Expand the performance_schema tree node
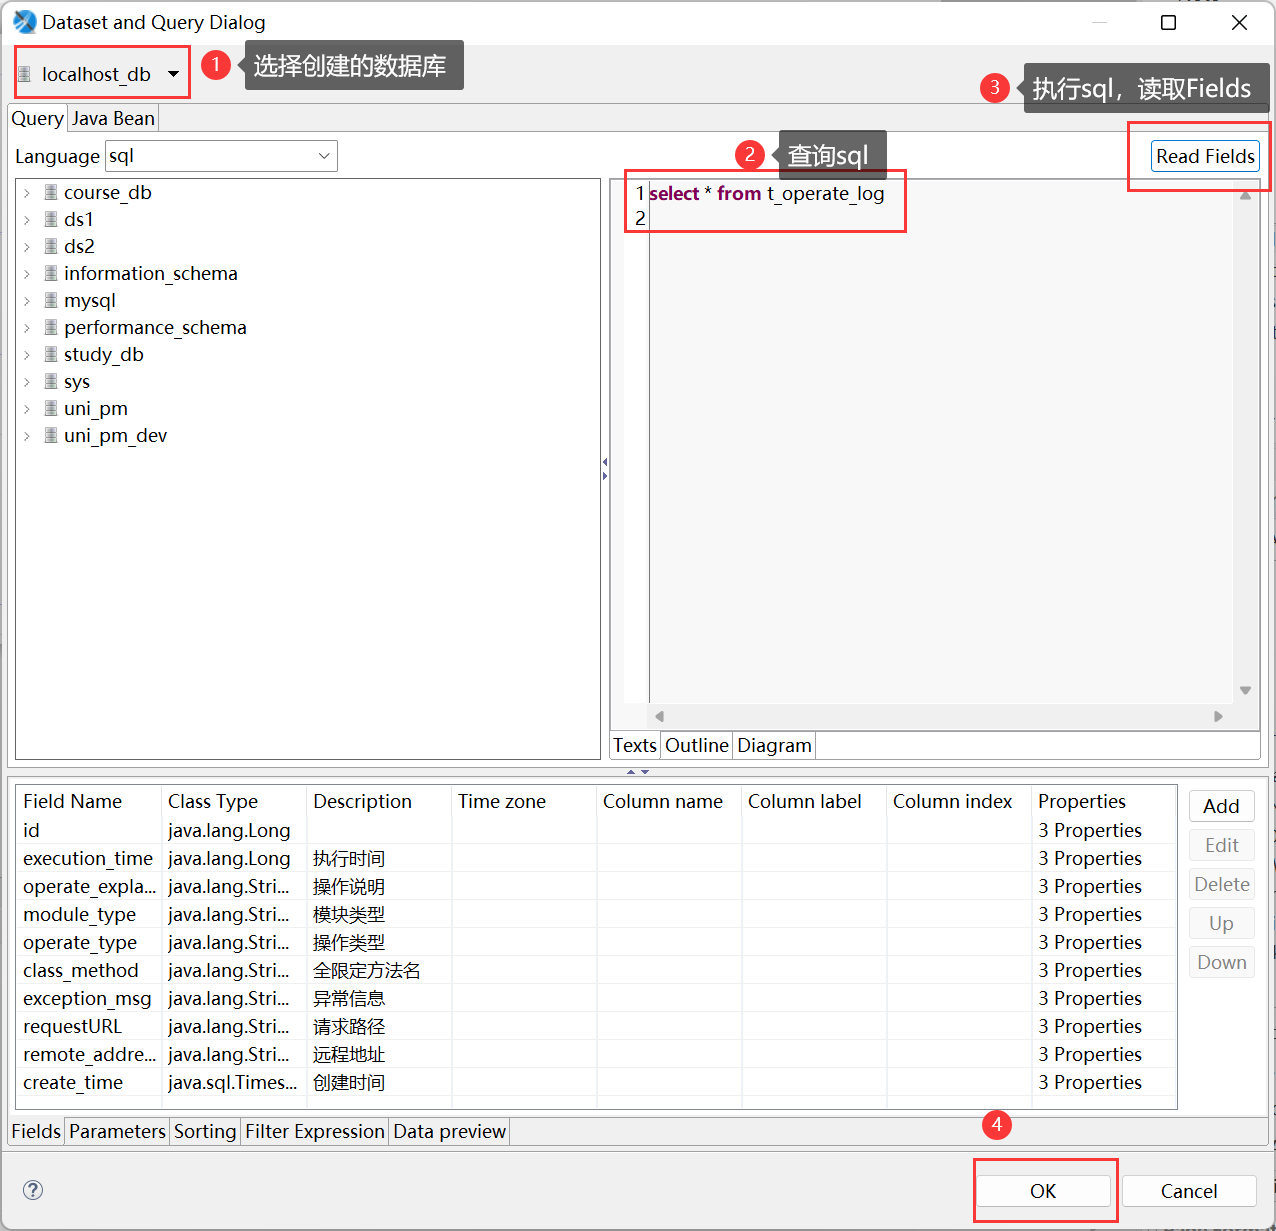 pyautogui.click(x=27, y=328)
